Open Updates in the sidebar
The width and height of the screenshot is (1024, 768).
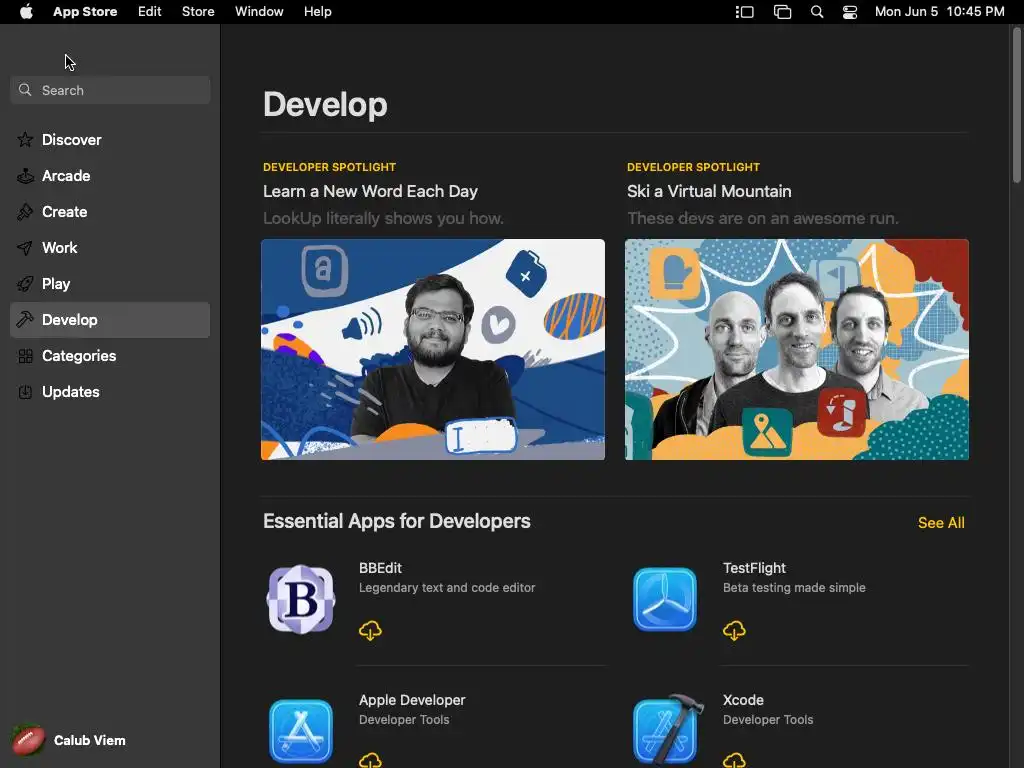[110, 391]
